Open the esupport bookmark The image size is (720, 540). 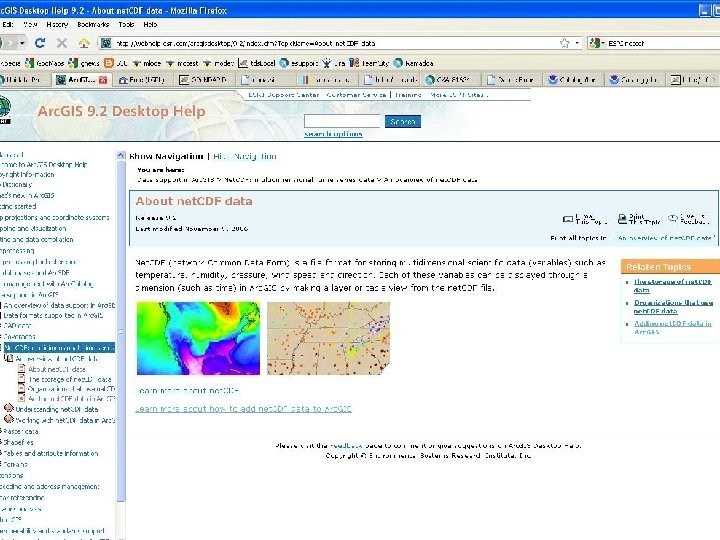[x=299, y=63]
